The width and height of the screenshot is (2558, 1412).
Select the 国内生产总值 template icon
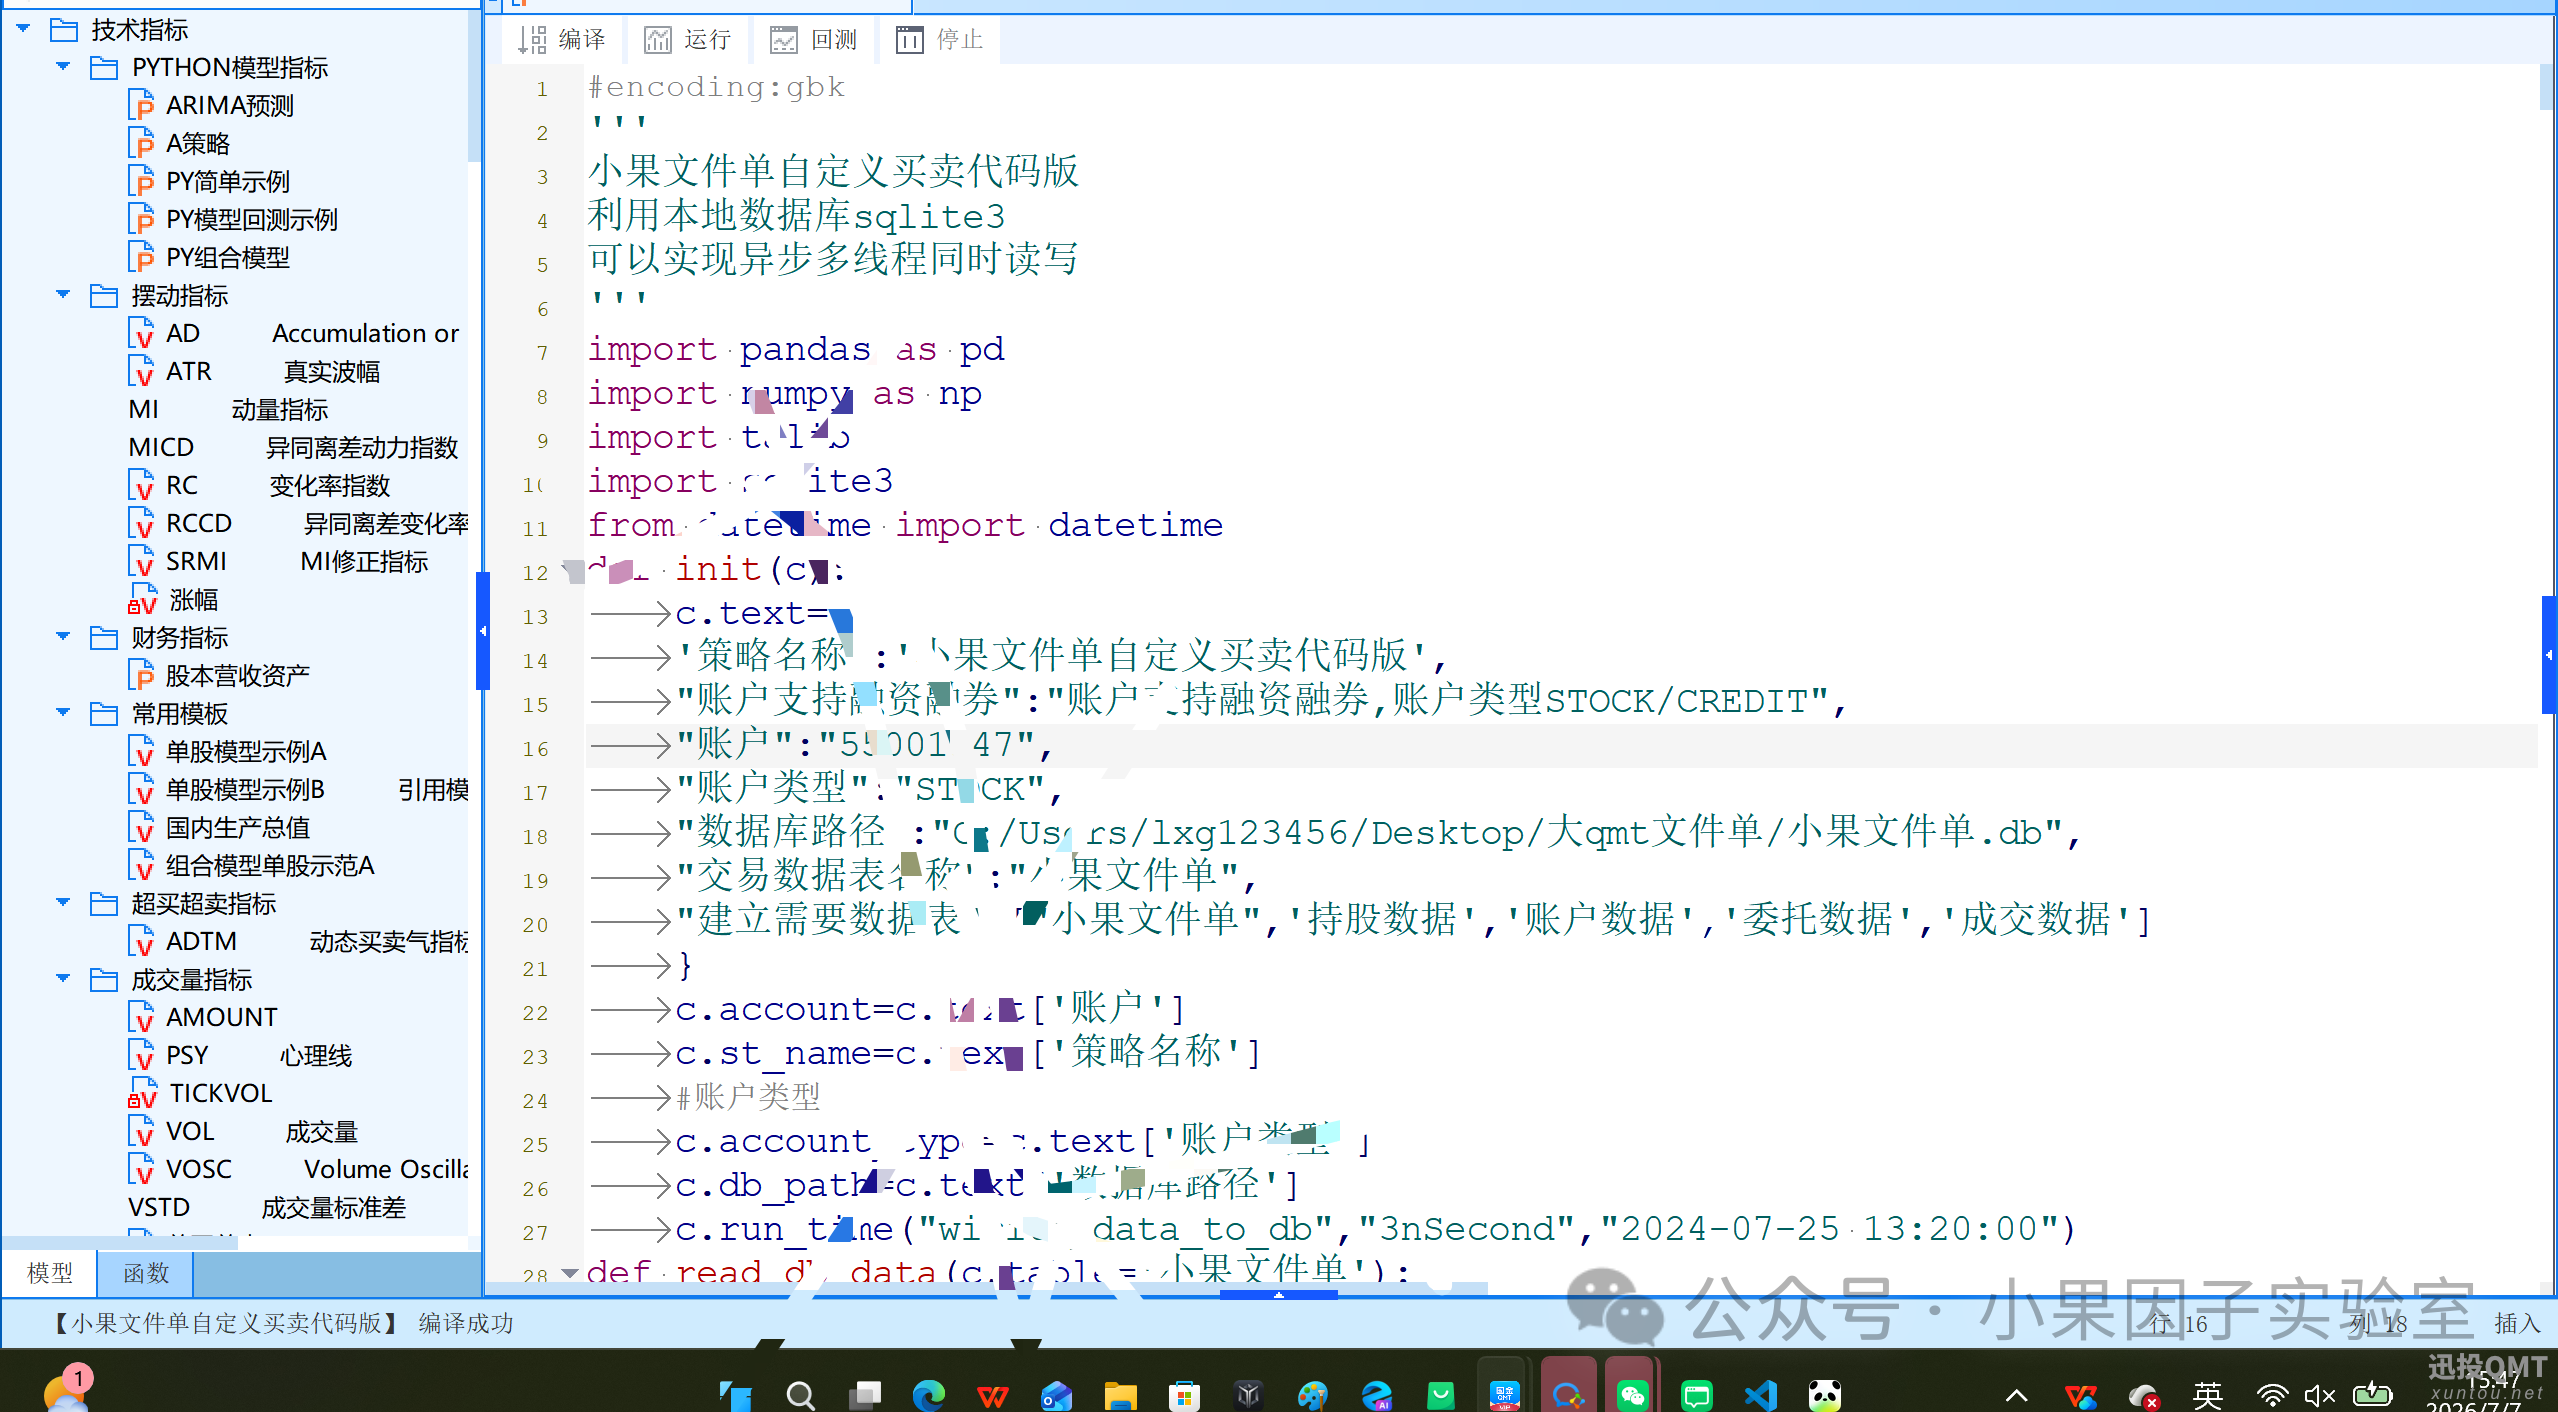142,827
